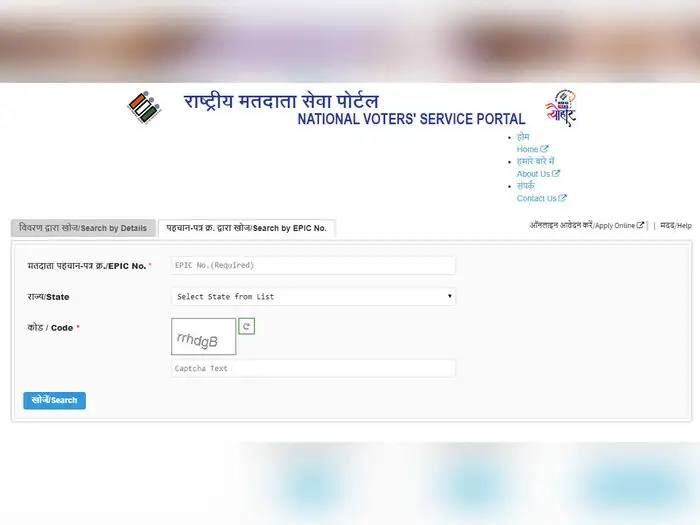Click the blue Search button
Screen dimensions: 700x525
pyautogui.click(x=54, y=400)
